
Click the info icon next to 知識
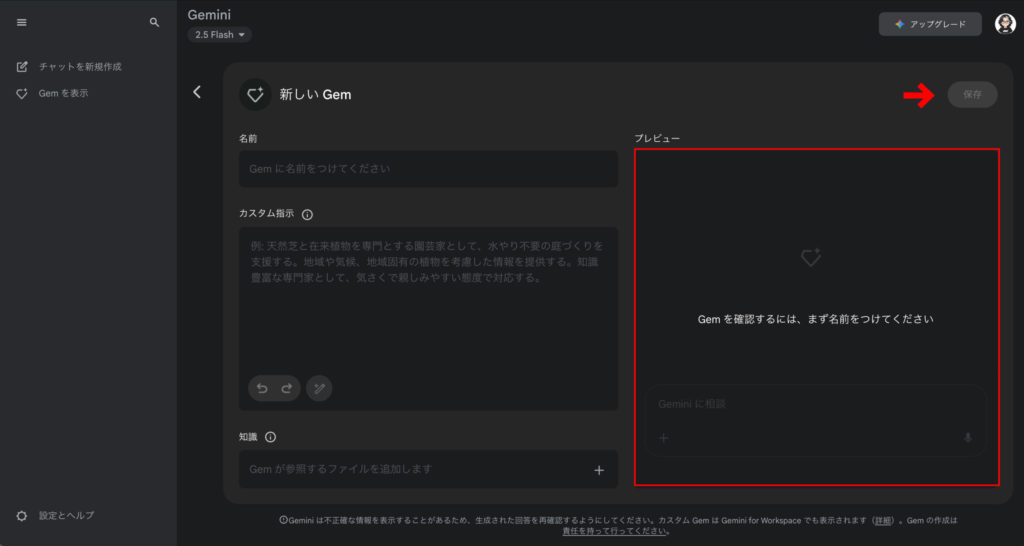pos(270,437)
